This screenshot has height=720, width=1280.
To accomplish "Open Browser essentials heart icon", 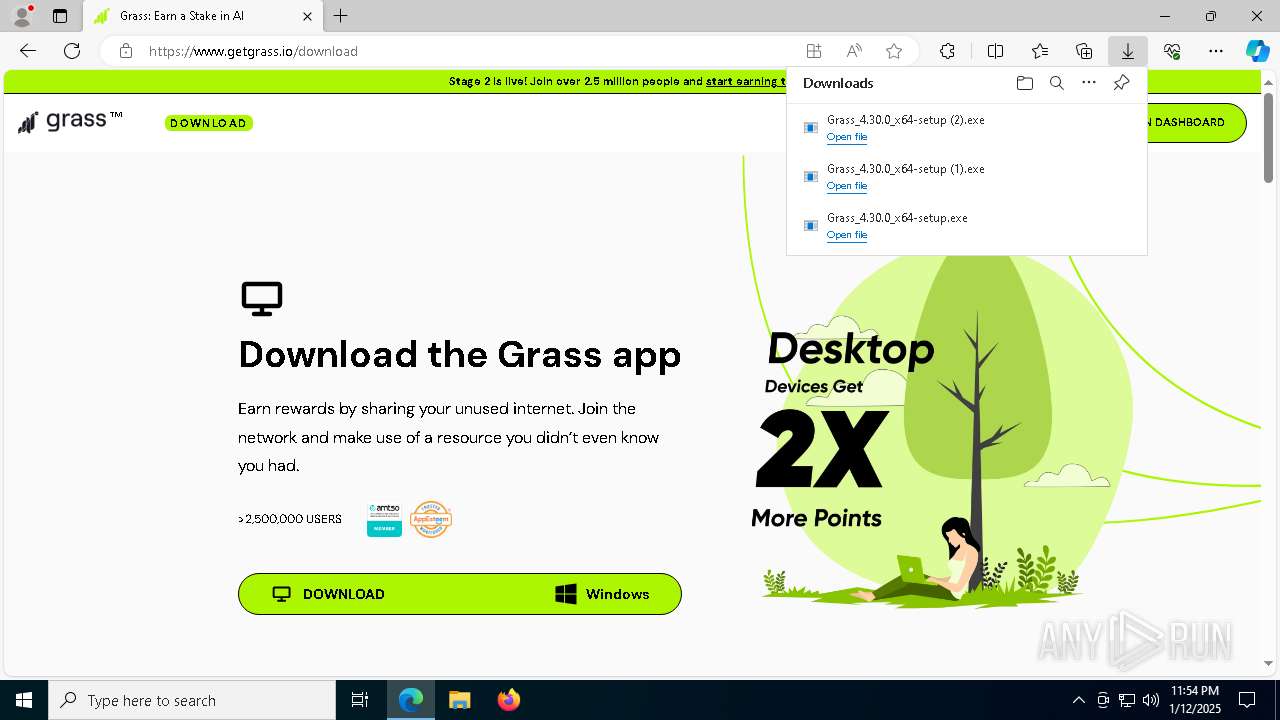I will pos(1172,51).
